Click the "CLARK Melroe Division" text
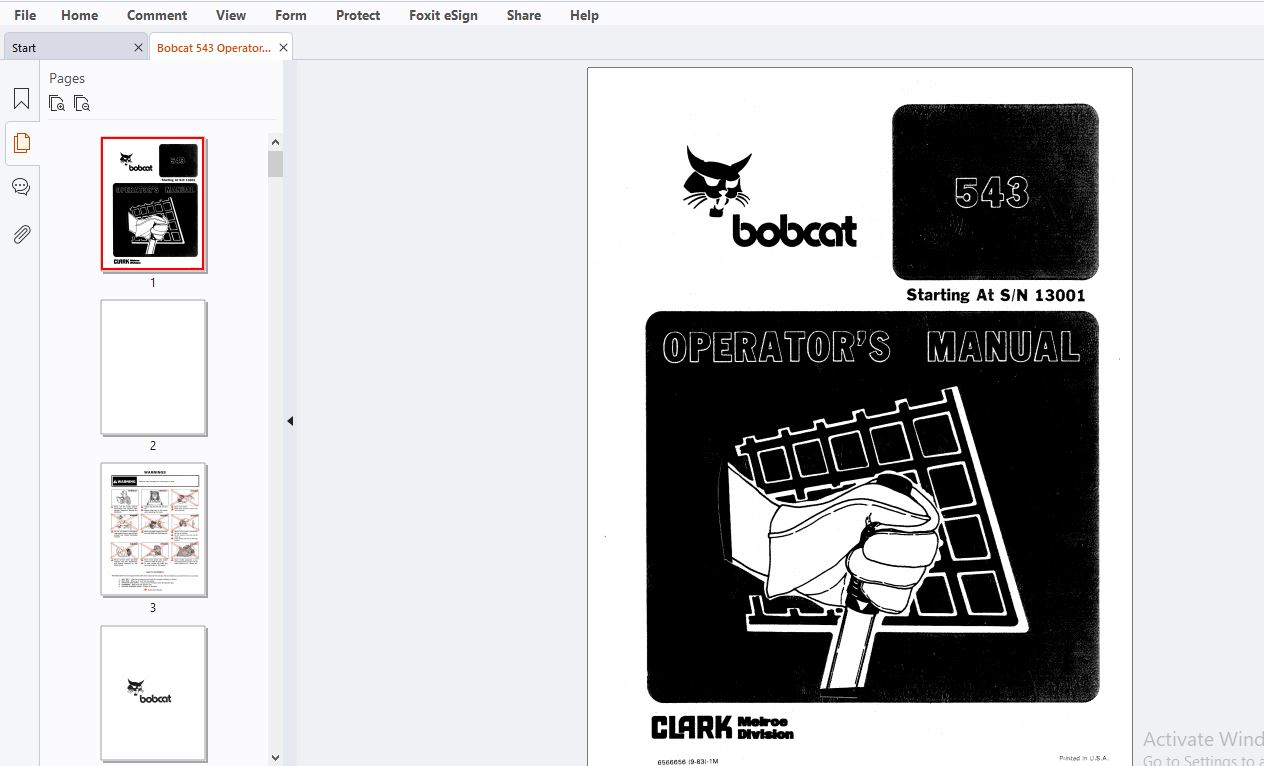This screenshot has height=766, width=1264. pos(722,727)
